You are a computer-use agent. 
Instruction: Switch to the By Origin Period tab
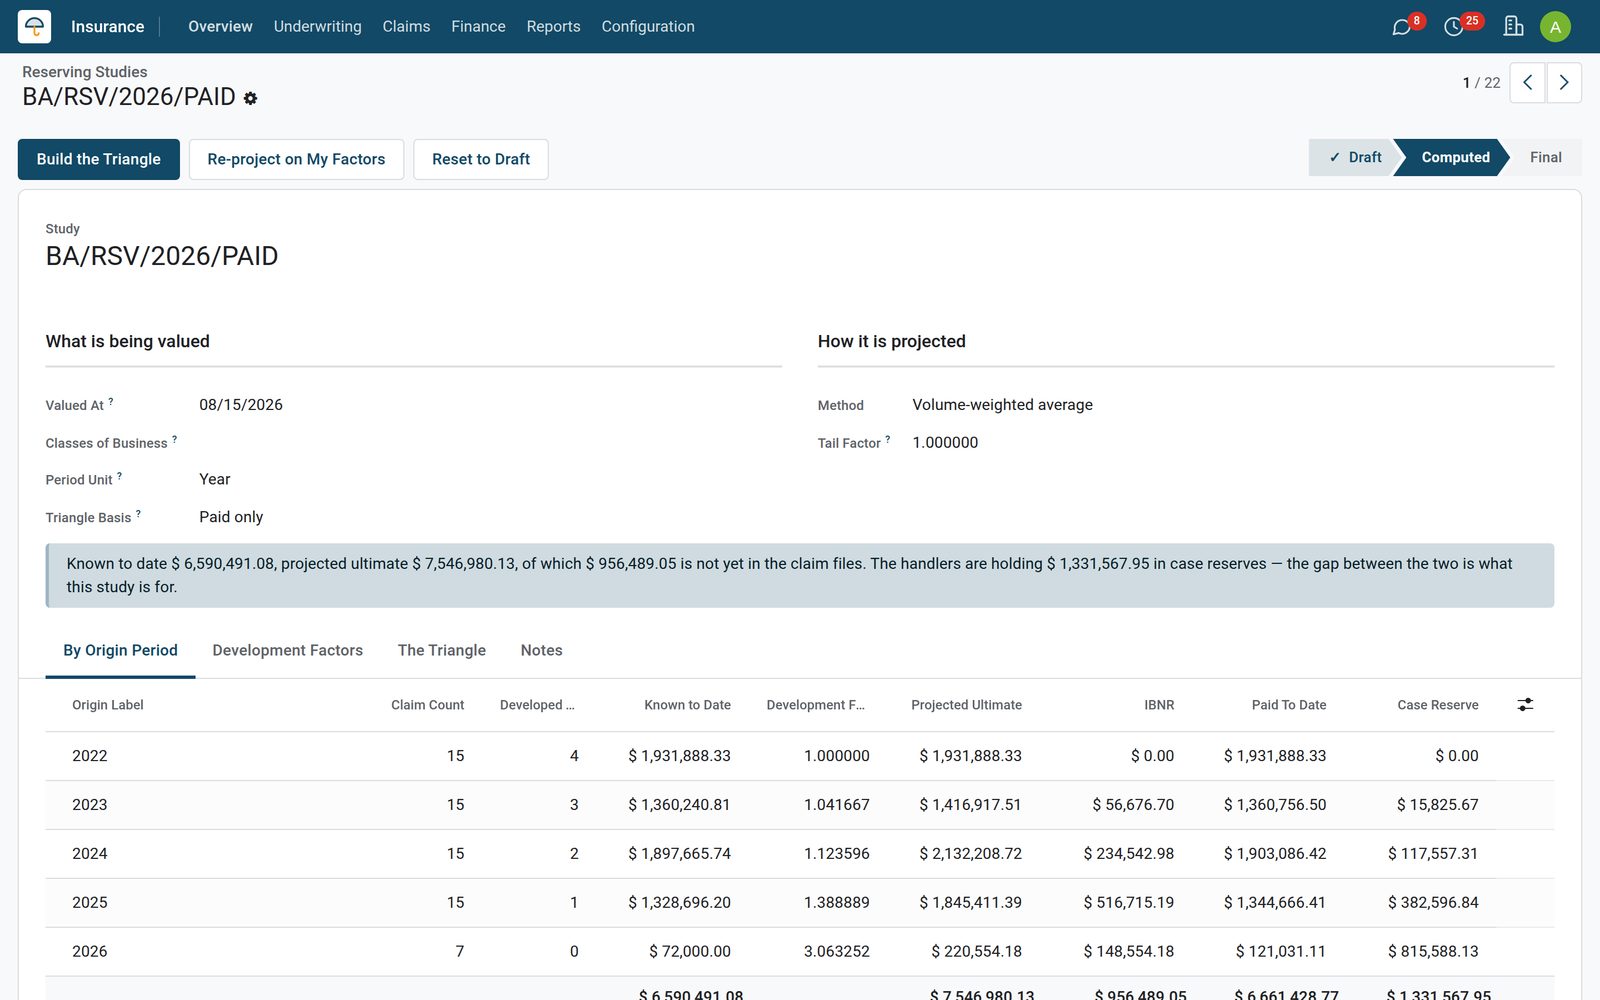(x=120, y=650)
